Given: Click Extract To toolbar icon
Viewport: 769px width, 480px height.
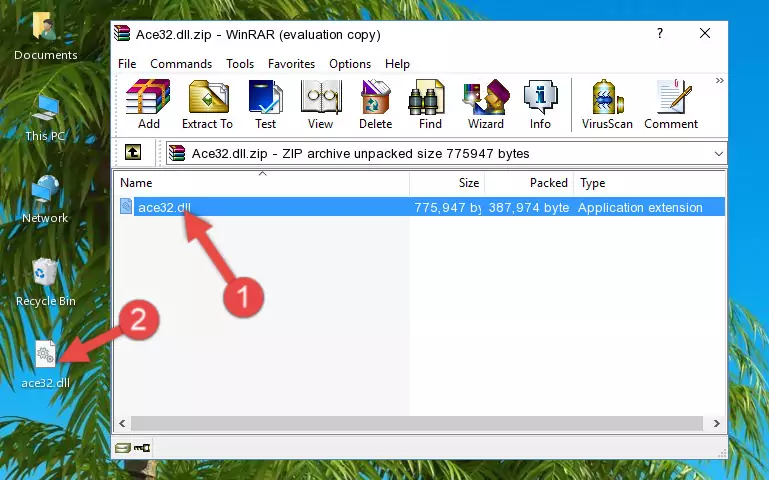Looking at the screenshot, I should tap(207, 104).
